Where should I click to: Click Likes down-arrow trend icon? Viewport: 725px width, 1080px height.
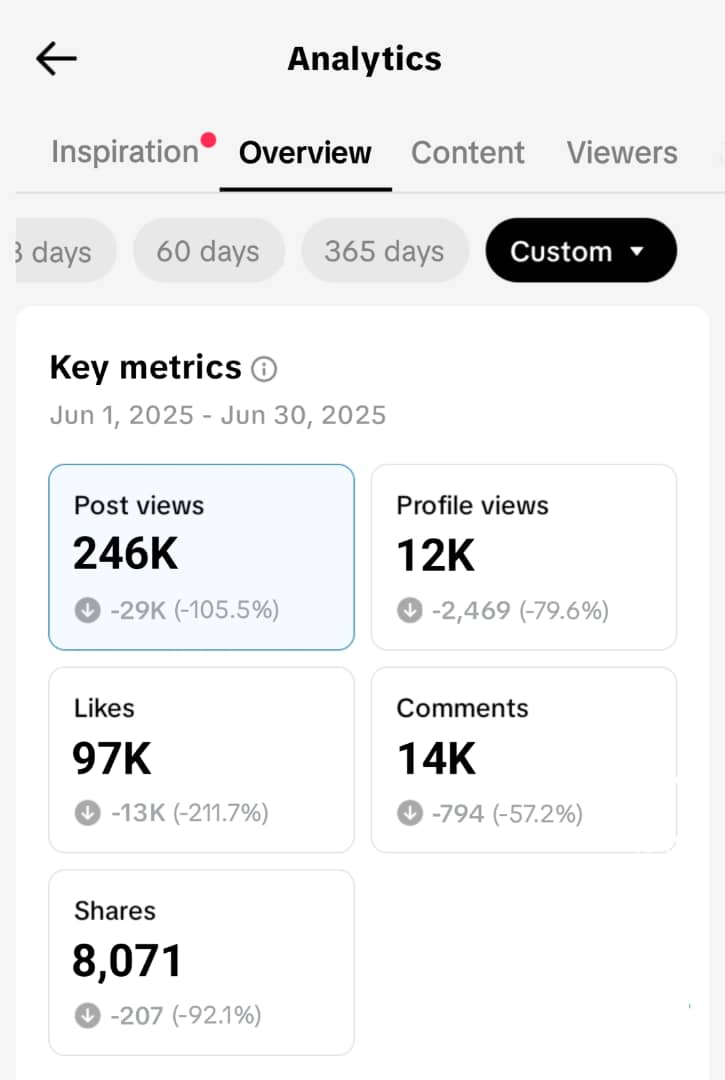(x=88, y=813)
